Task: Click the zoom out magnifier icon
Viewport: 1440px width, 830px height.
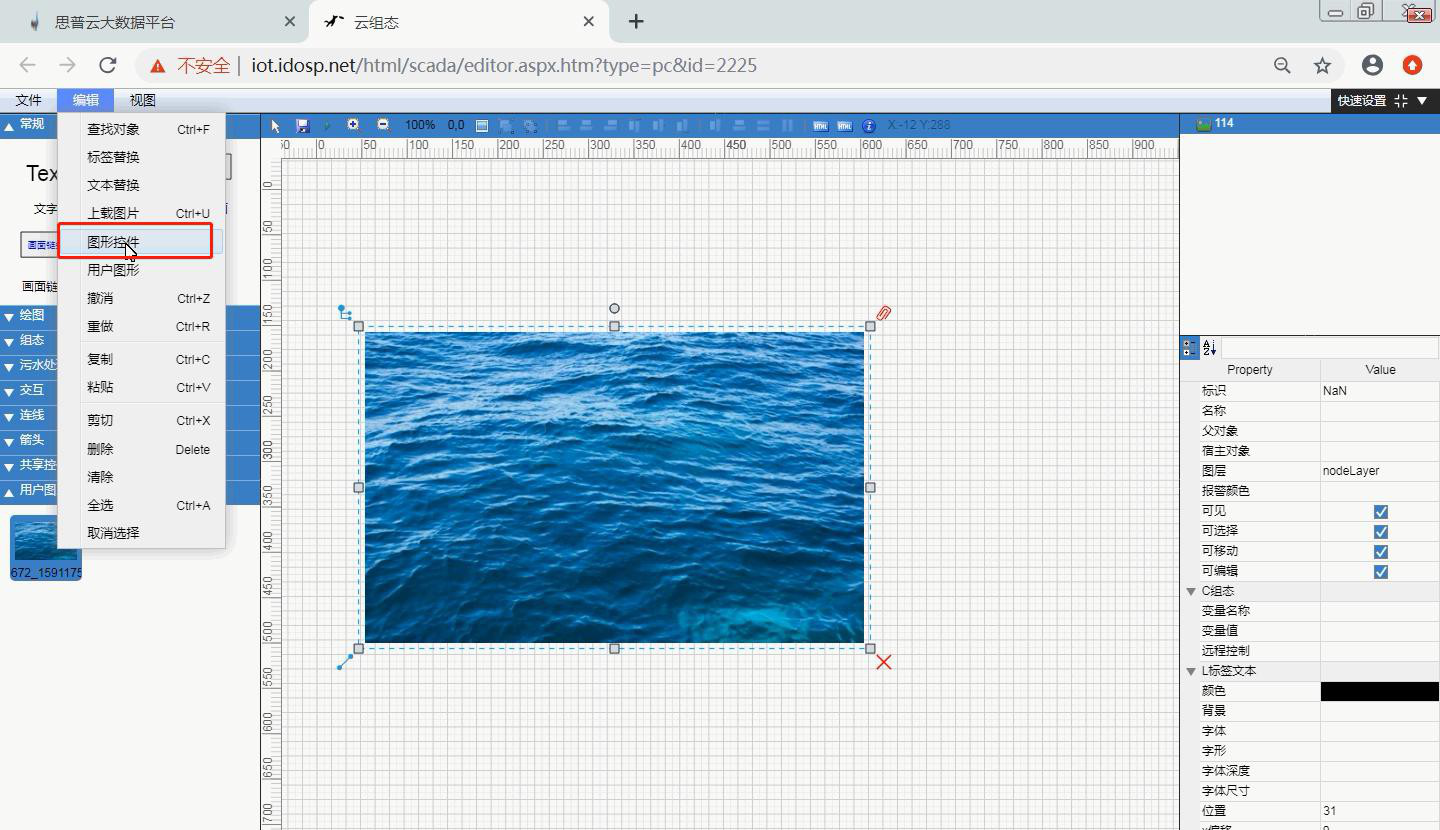Action: (x=383, y=125)
